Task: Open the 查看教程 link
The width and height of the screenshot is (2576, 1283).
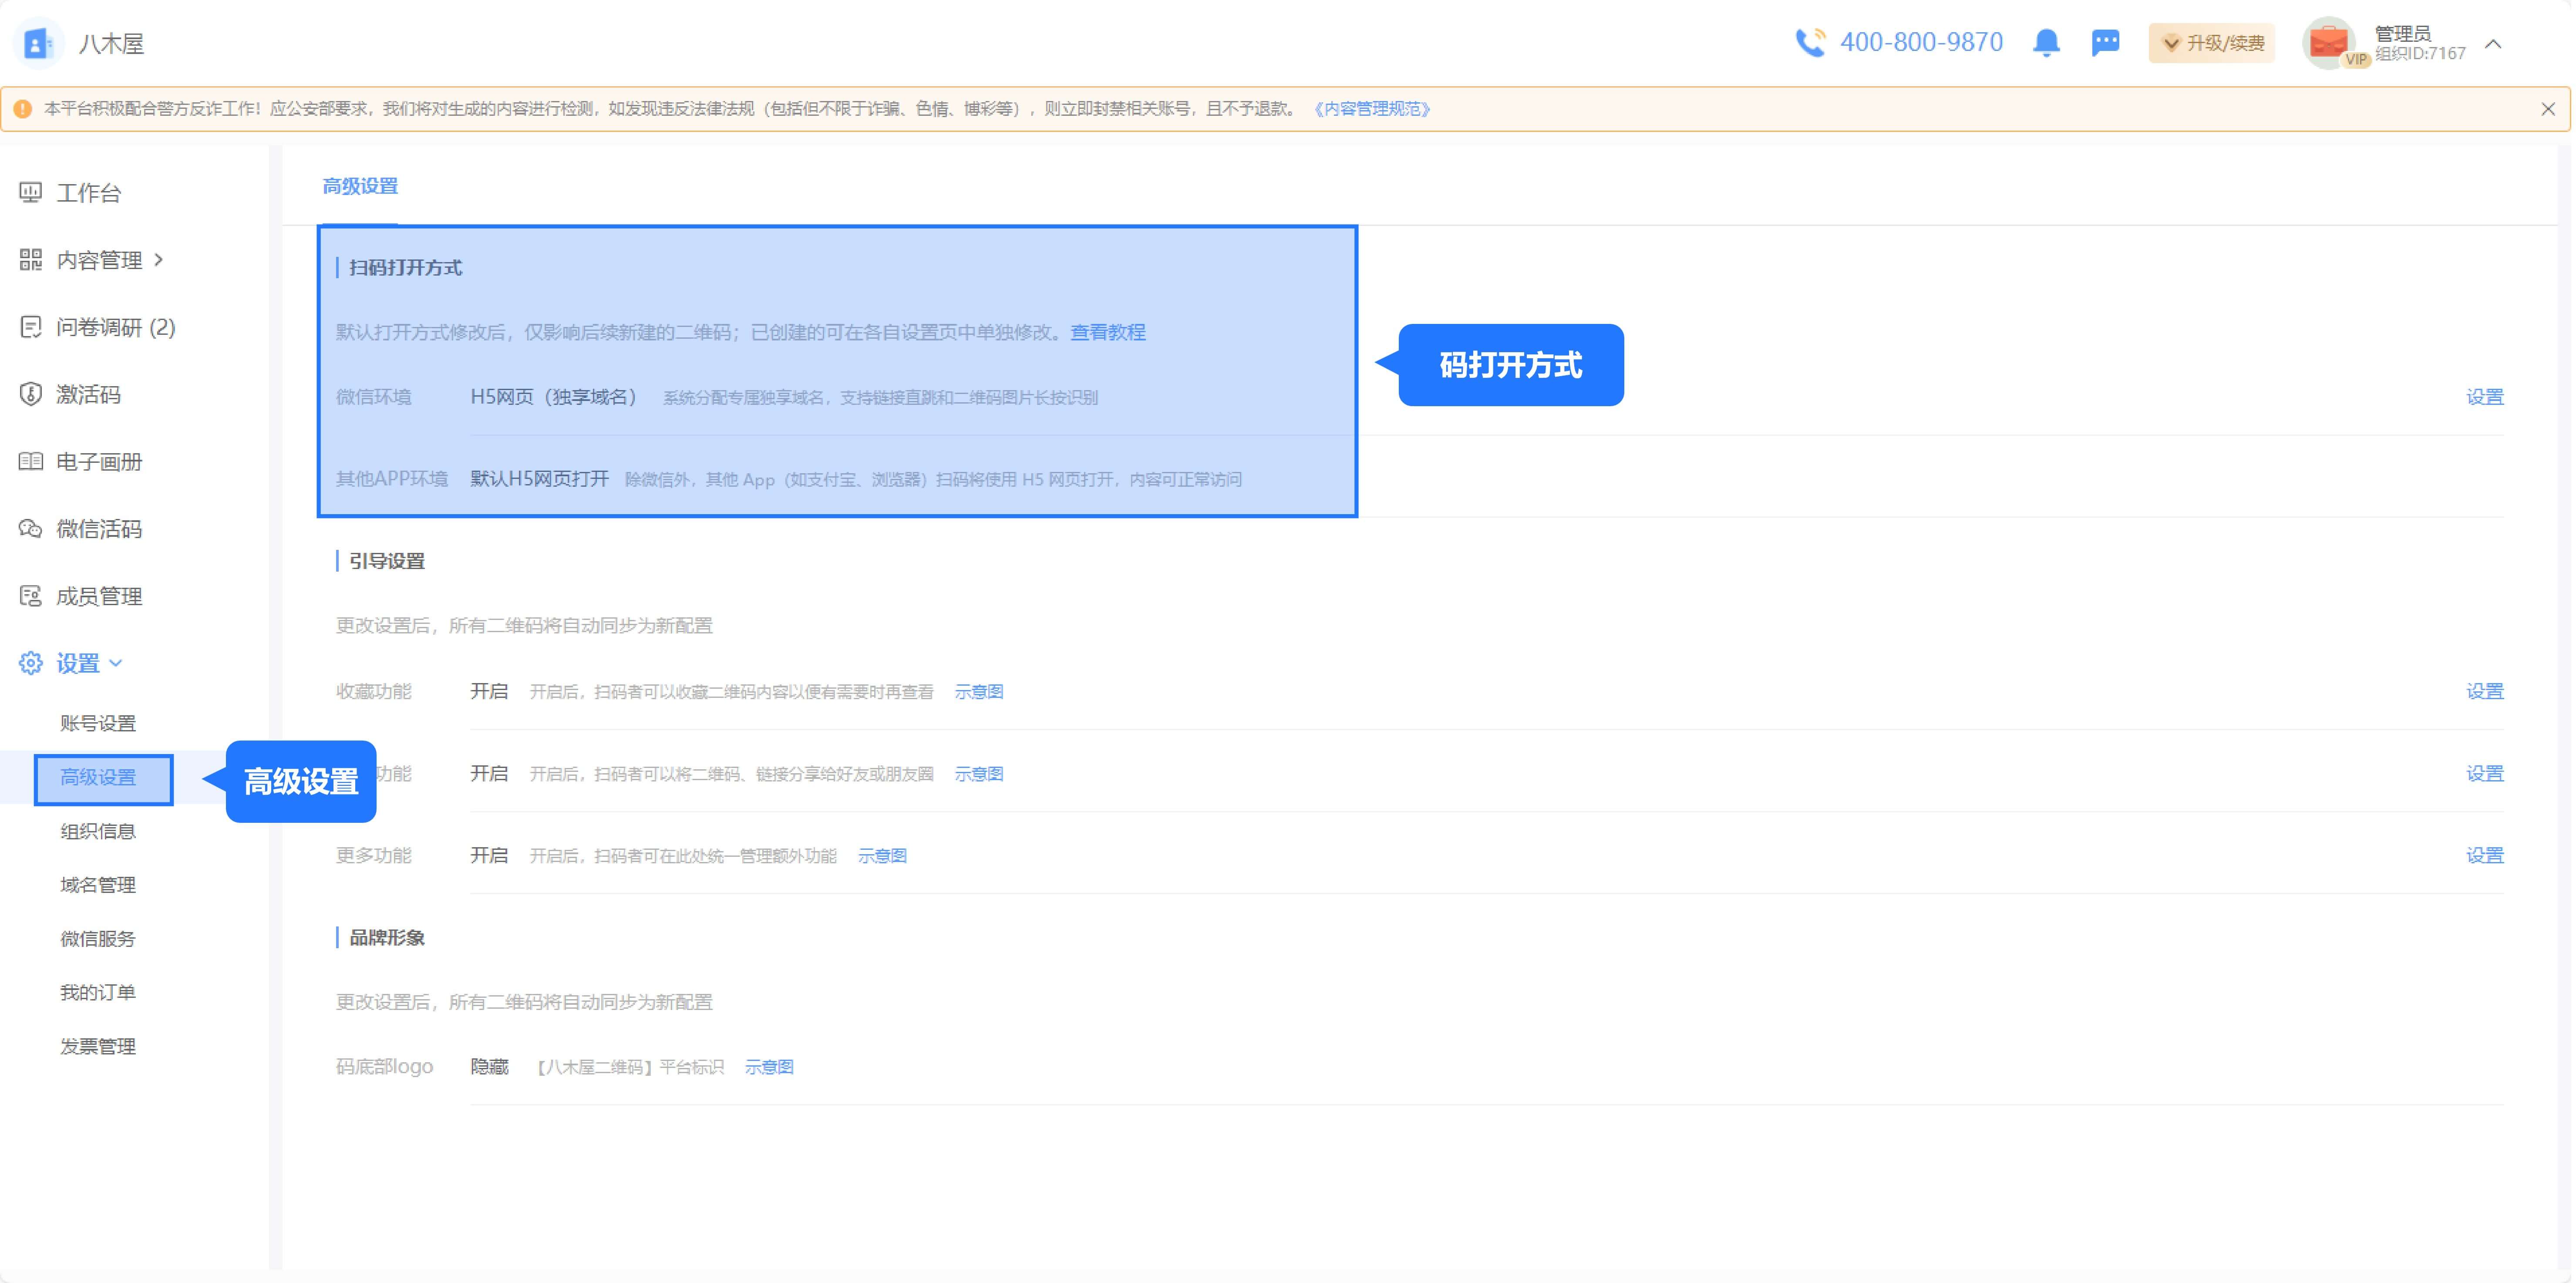Action: (x=1107, y=332)
